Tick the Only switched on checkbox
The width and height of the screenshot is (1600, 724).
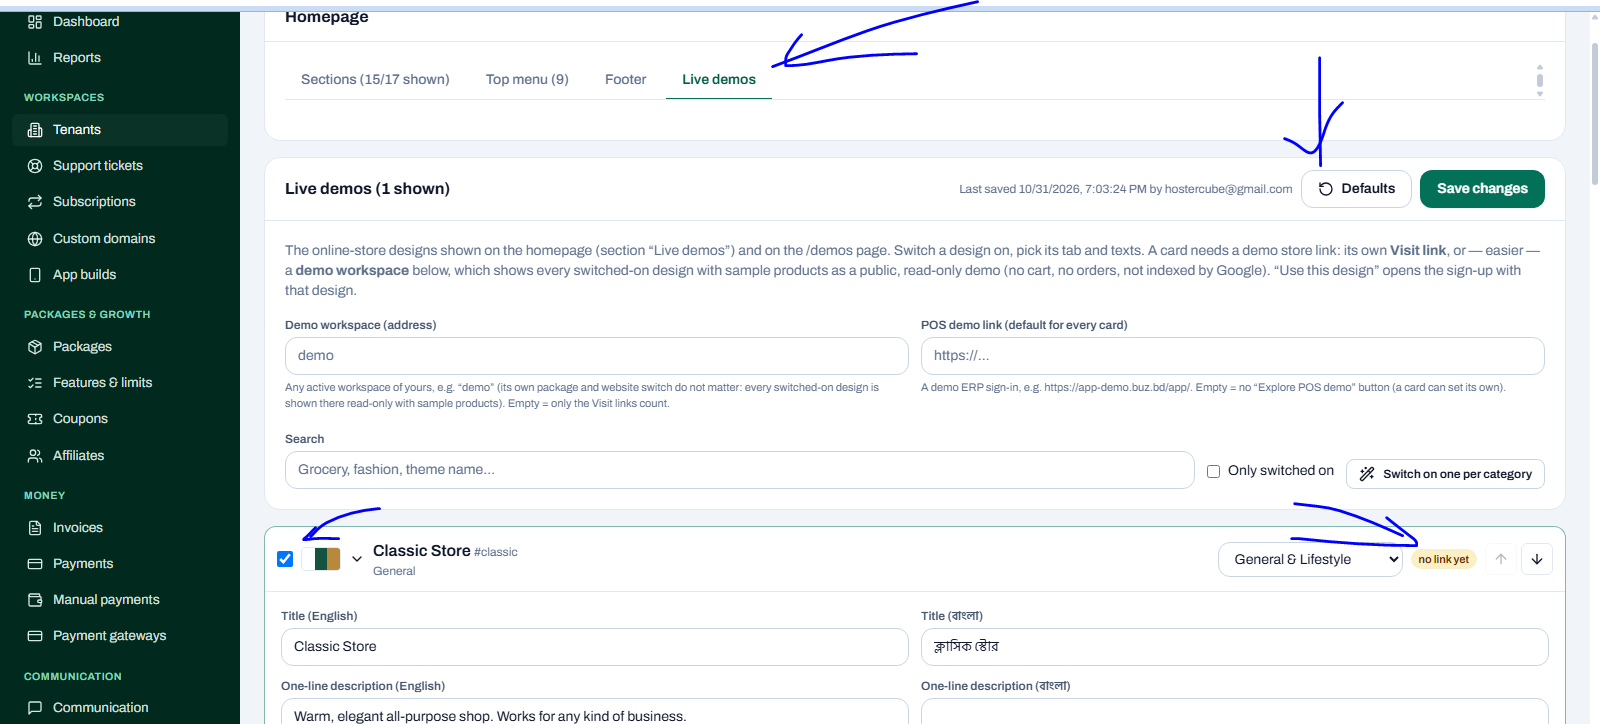(x=1213, y=471)
